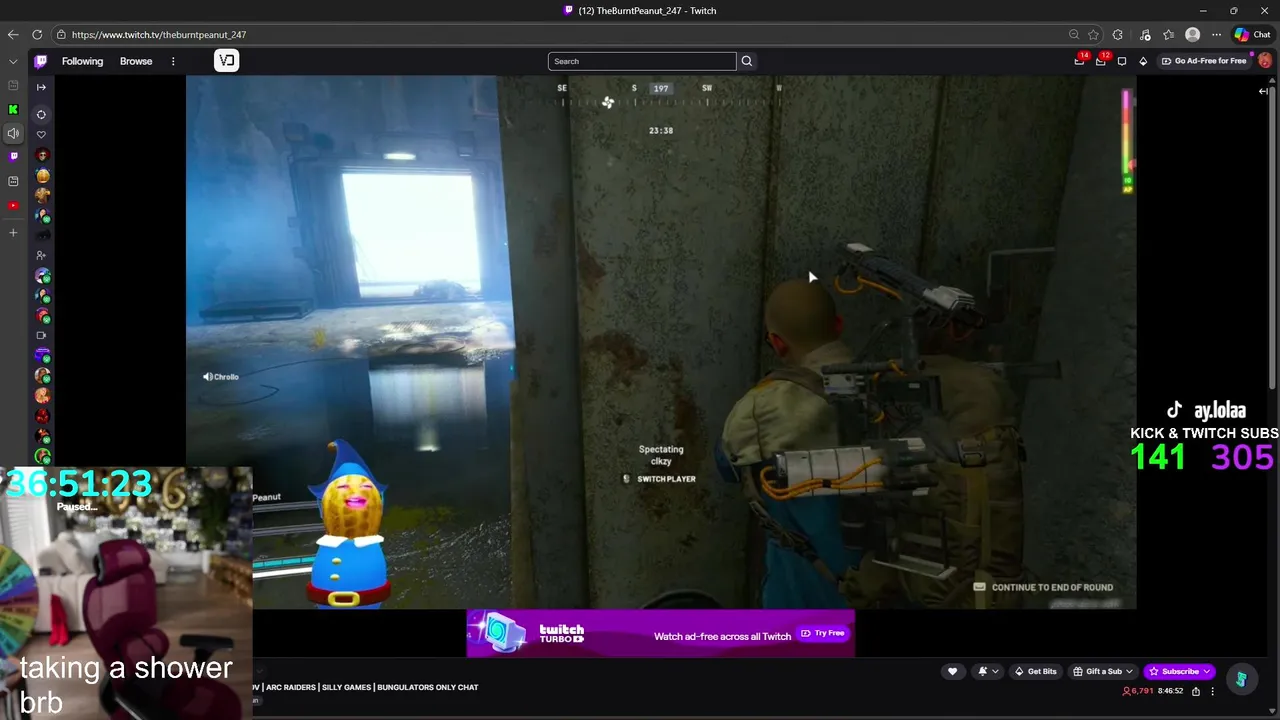
Task: Switch to the Twitch vertical tab
Action: click(13, 157)
